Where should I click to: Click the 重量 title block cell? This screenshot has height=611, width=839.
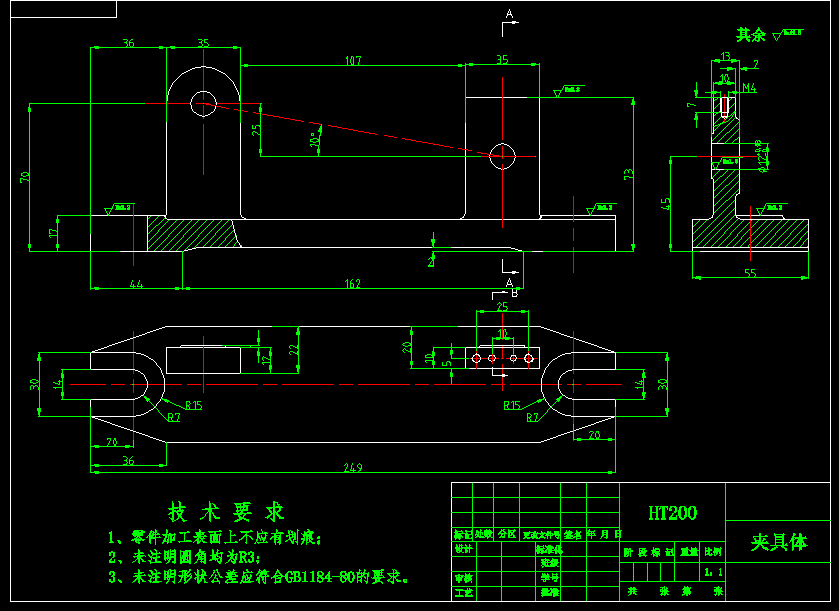click(689, 552)
